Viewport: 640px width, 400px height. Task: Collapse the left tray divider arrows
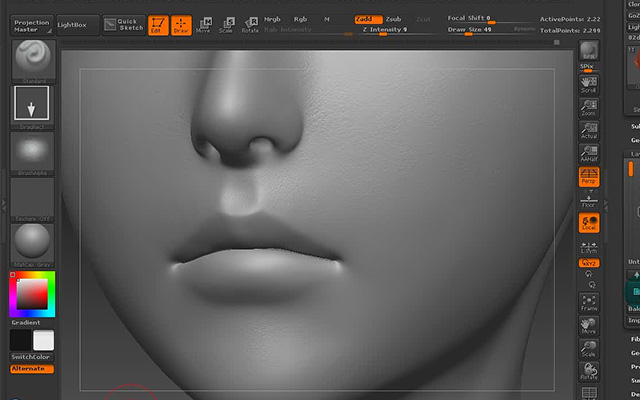(x=4, y=206)
